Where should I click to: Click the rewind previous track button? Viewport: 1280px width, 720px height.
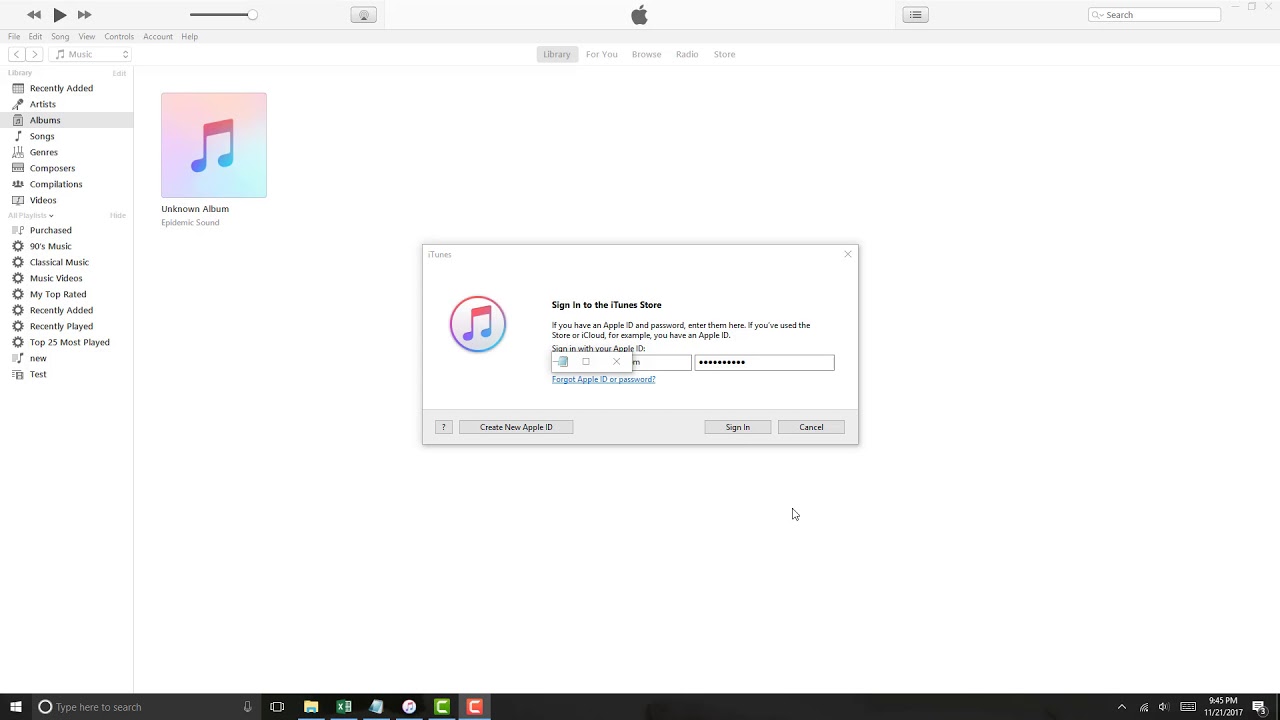pos(34,15)
